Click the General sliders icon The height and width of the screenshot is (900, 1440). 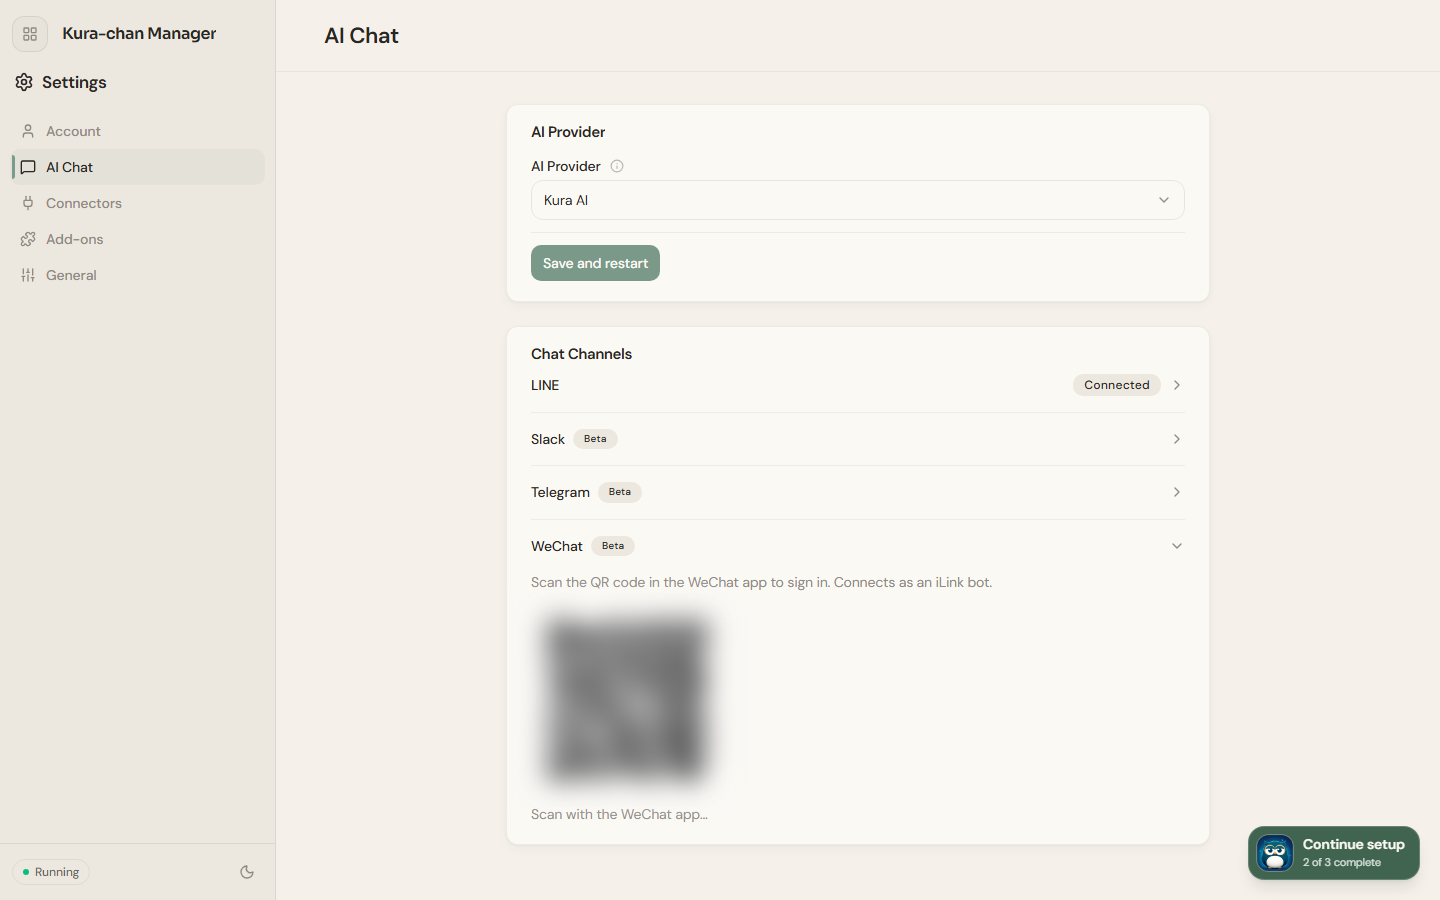click(28, 275)
